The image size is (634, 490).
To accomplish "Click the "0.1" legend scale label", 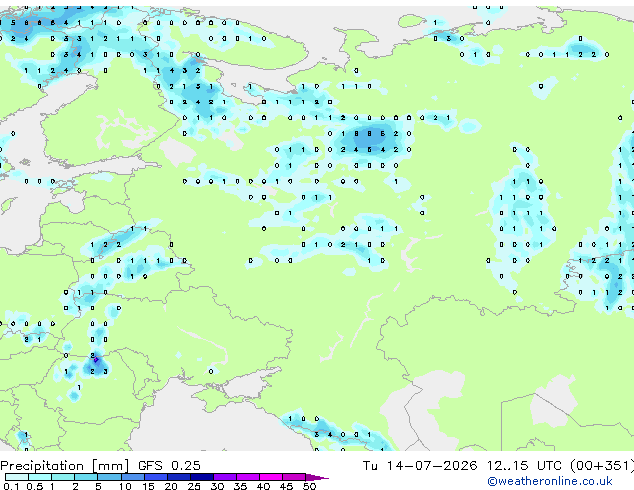I will [x=11, y=486].
